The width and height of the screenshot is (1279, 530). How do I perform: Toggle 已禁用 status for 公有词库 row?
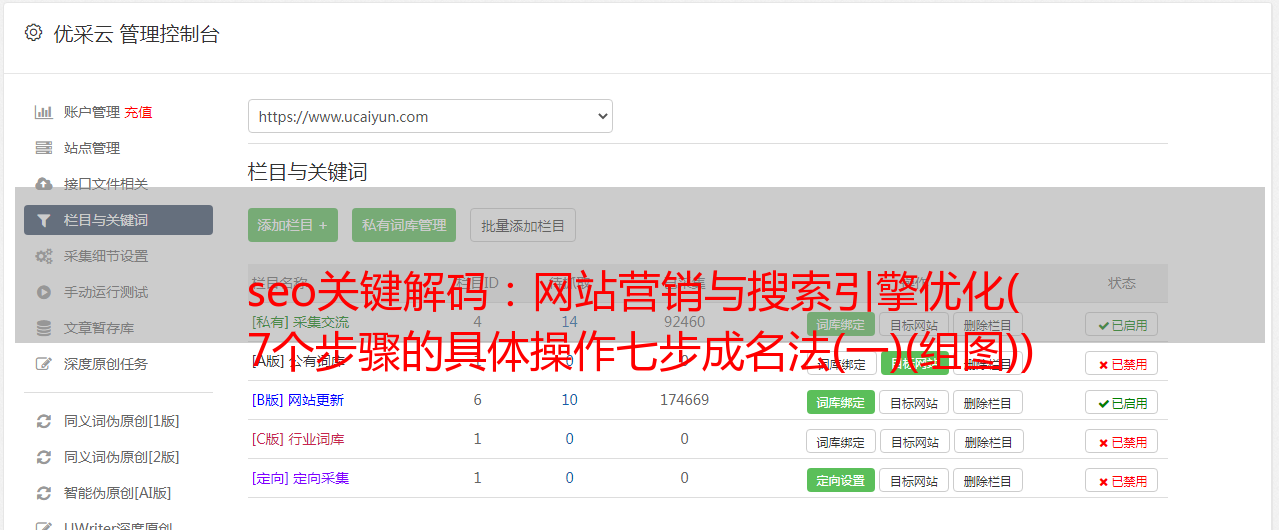point(1121,363)
